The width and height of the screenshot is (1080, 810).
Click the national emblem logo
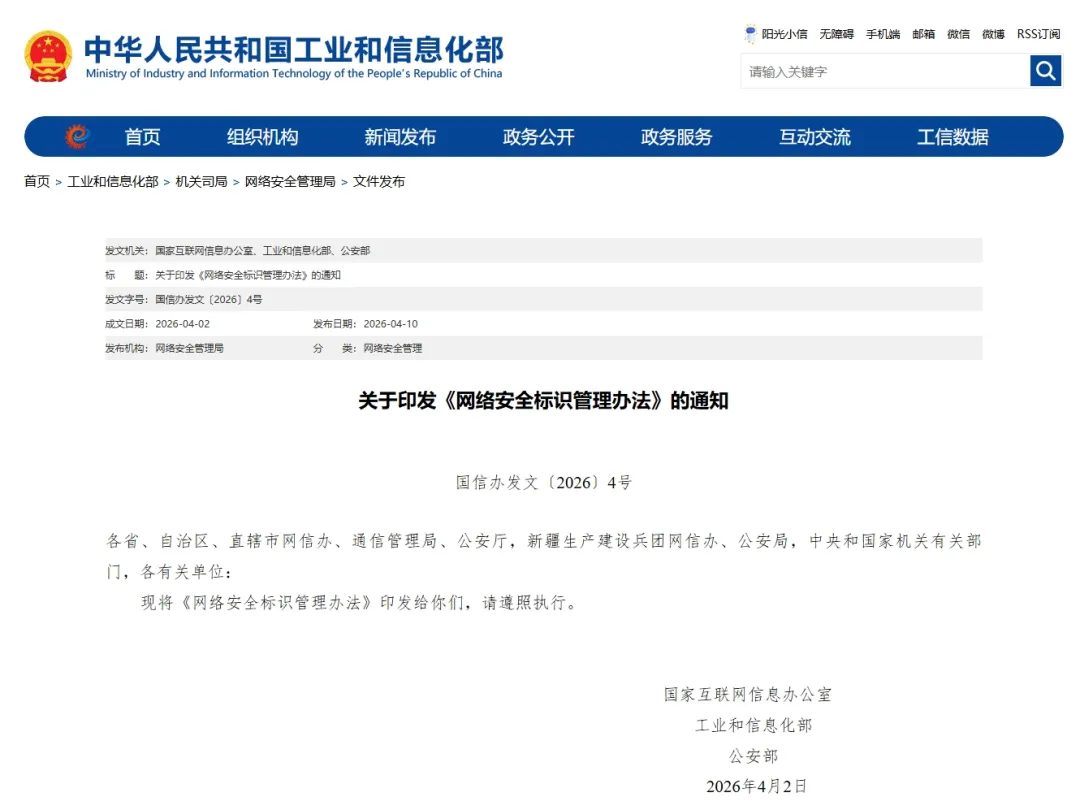click(x=48, y=56)
